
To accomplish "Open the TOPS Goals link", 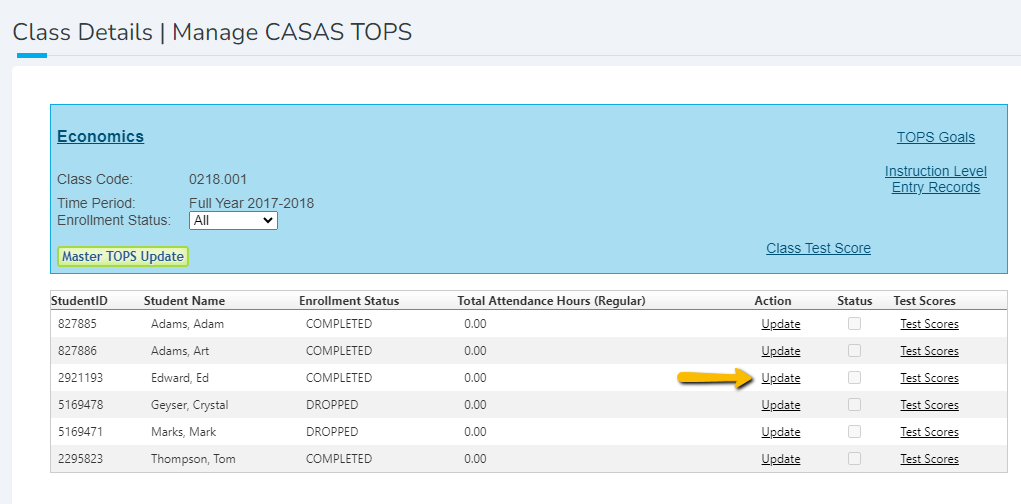I will (935, 138).
